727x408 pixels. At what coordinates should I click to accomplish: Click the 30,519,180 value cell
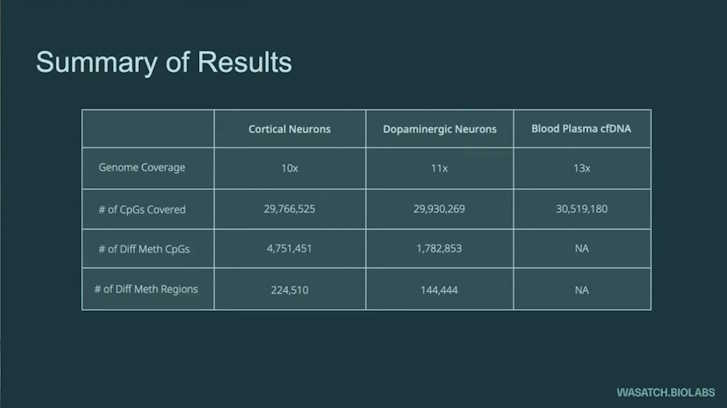coord(582,209)
